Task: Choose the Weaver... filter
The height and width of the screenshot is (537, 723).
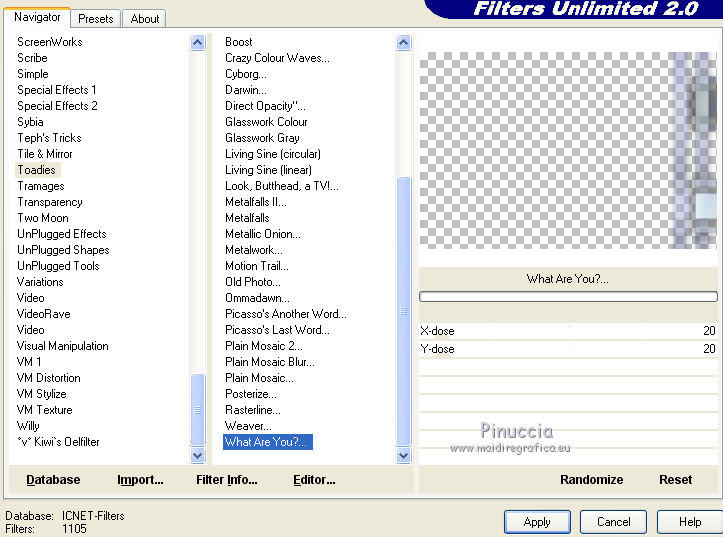Action: (x=248, y=426)
